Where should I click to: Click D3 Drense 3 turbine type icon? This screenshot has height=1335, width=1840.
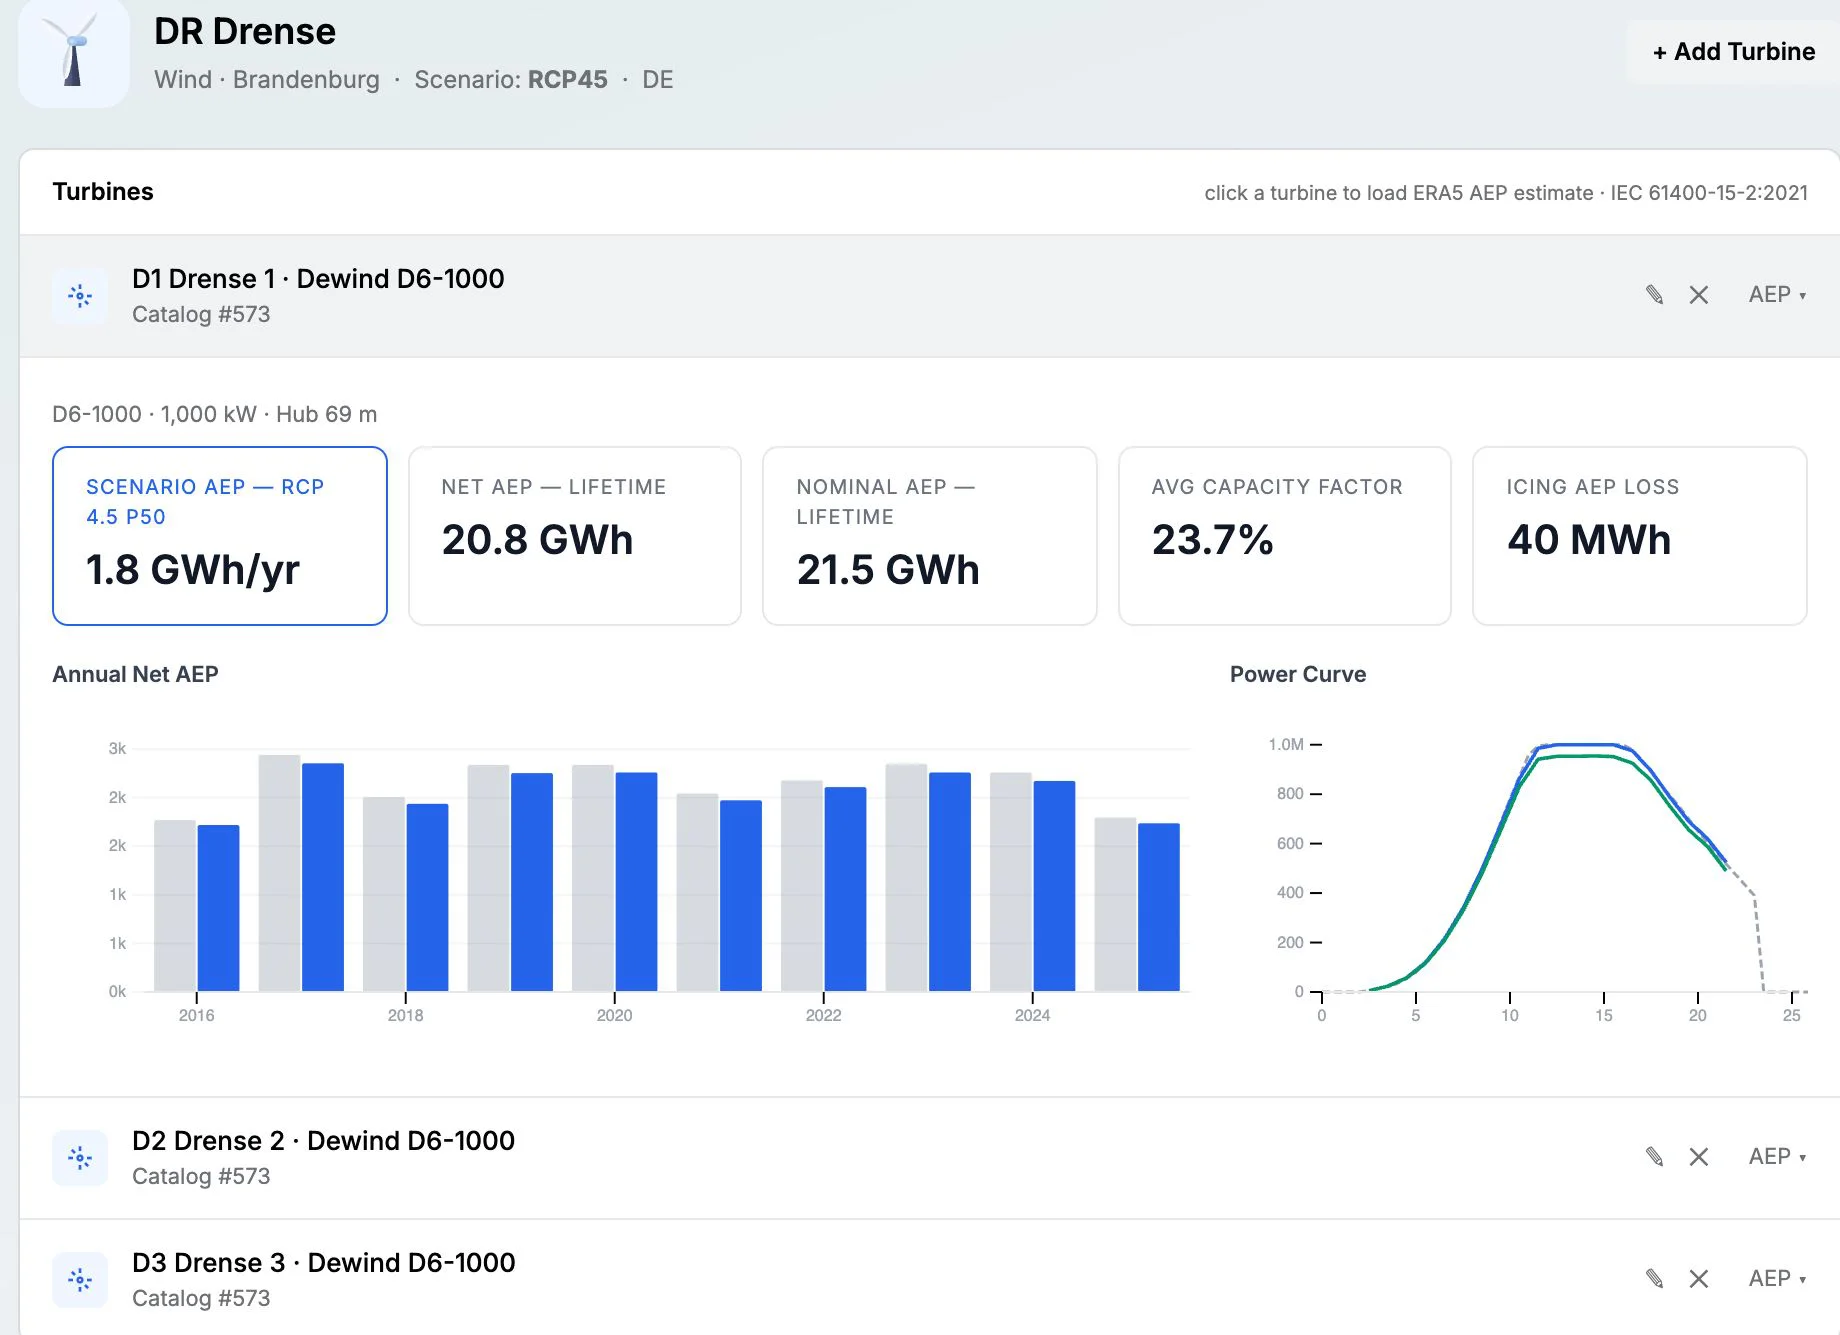[x=80, y=1280]
